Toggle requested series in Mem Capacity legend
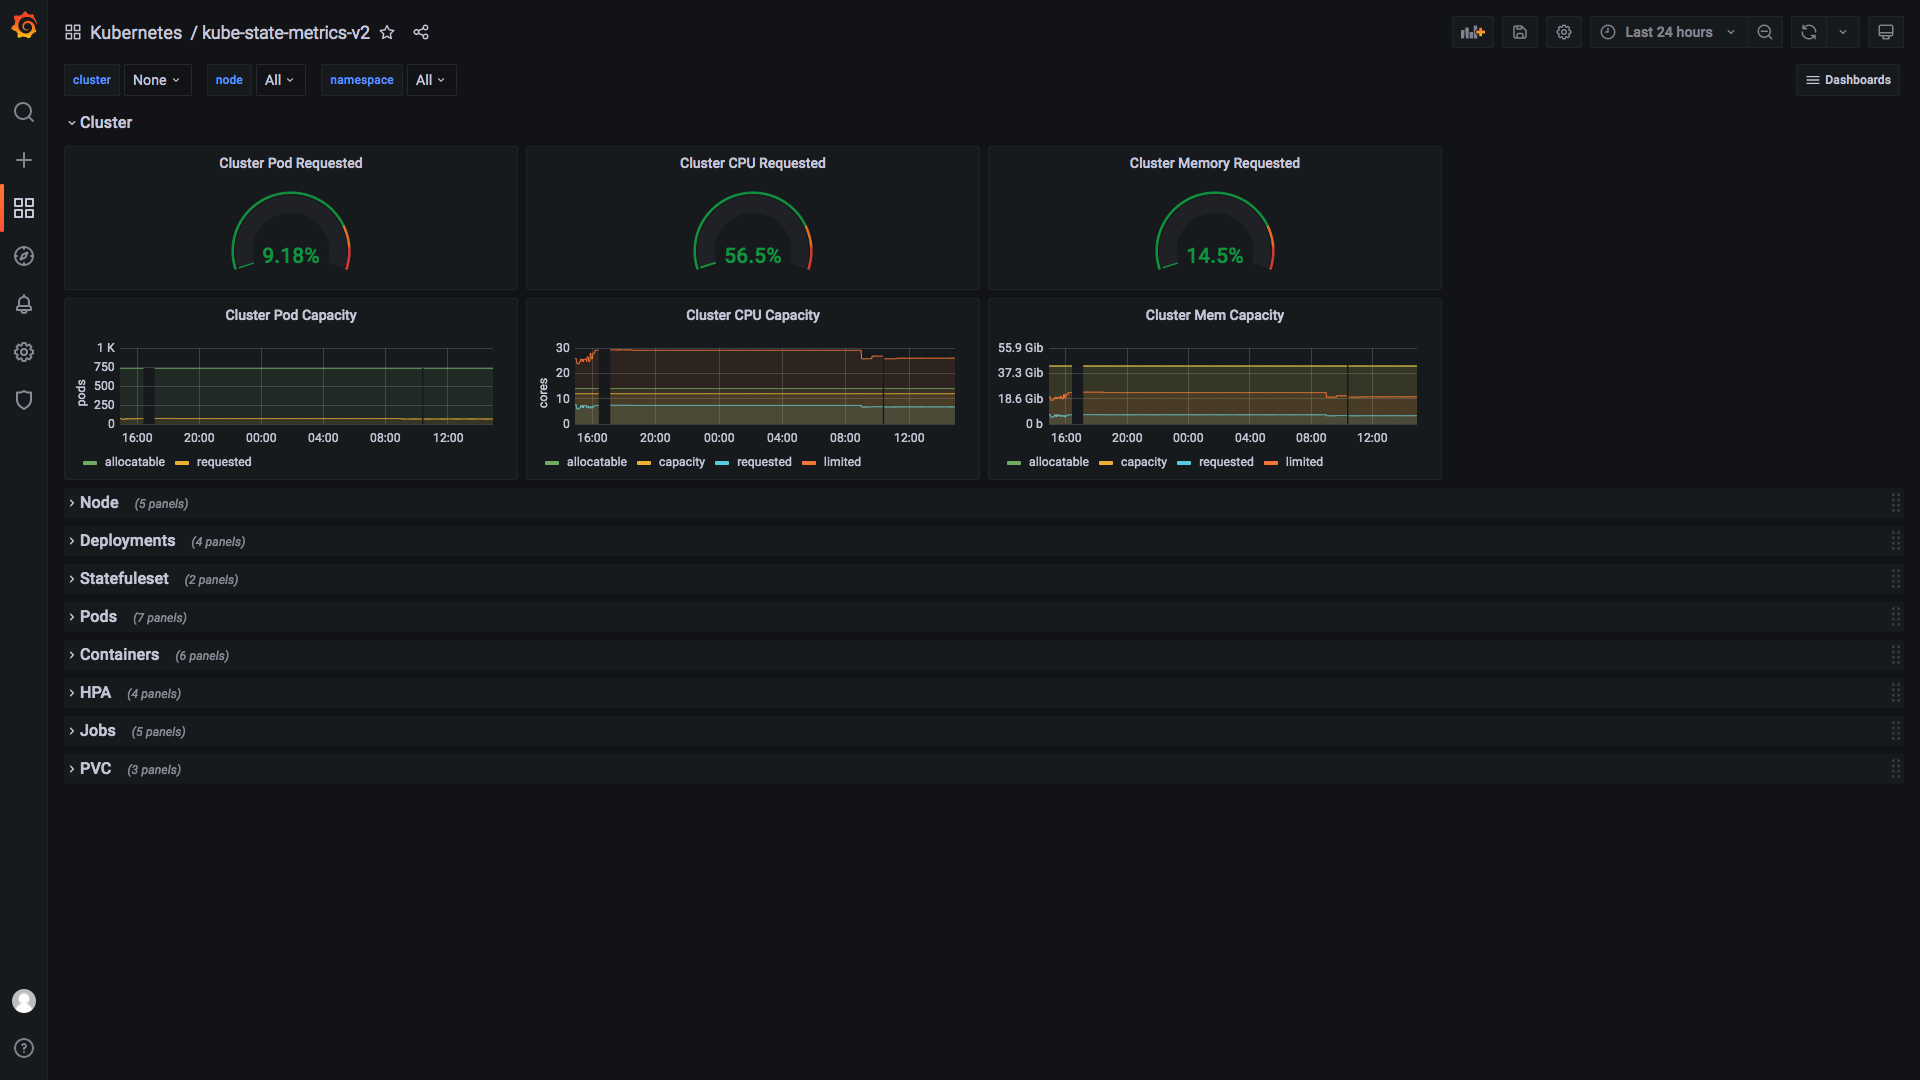1920x1080 pixels. (x=1226, y=462)
